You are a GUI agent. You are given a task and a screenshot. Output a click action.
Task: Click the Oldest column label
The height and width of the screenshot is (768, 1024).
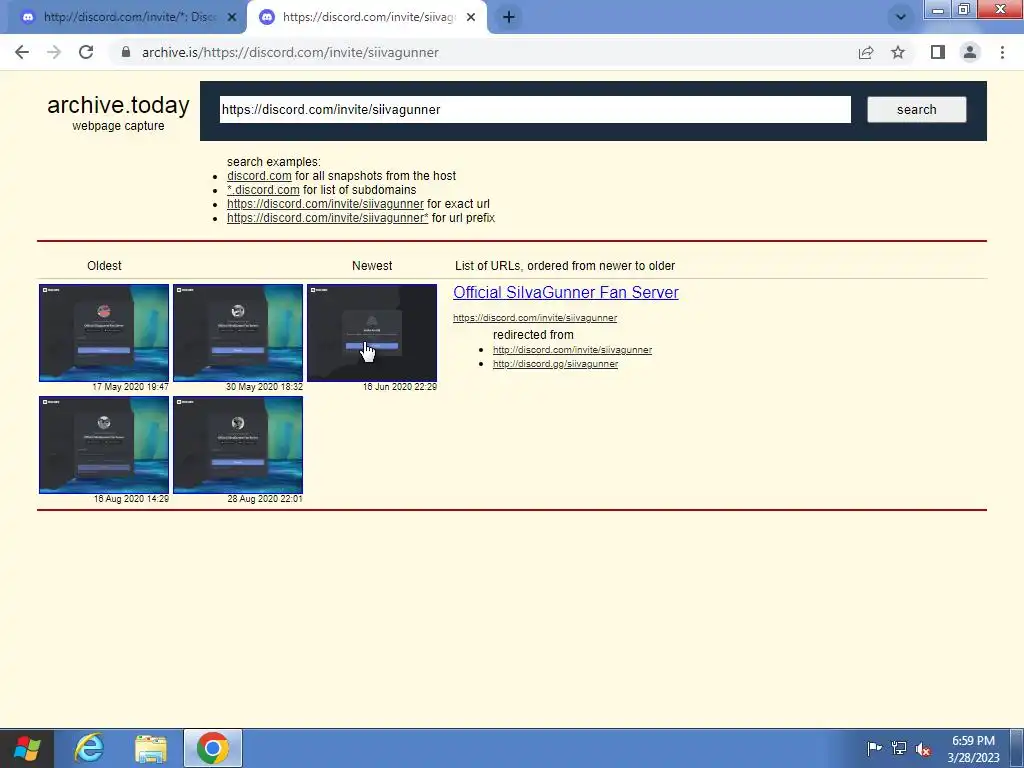click(x=104, y=266)
